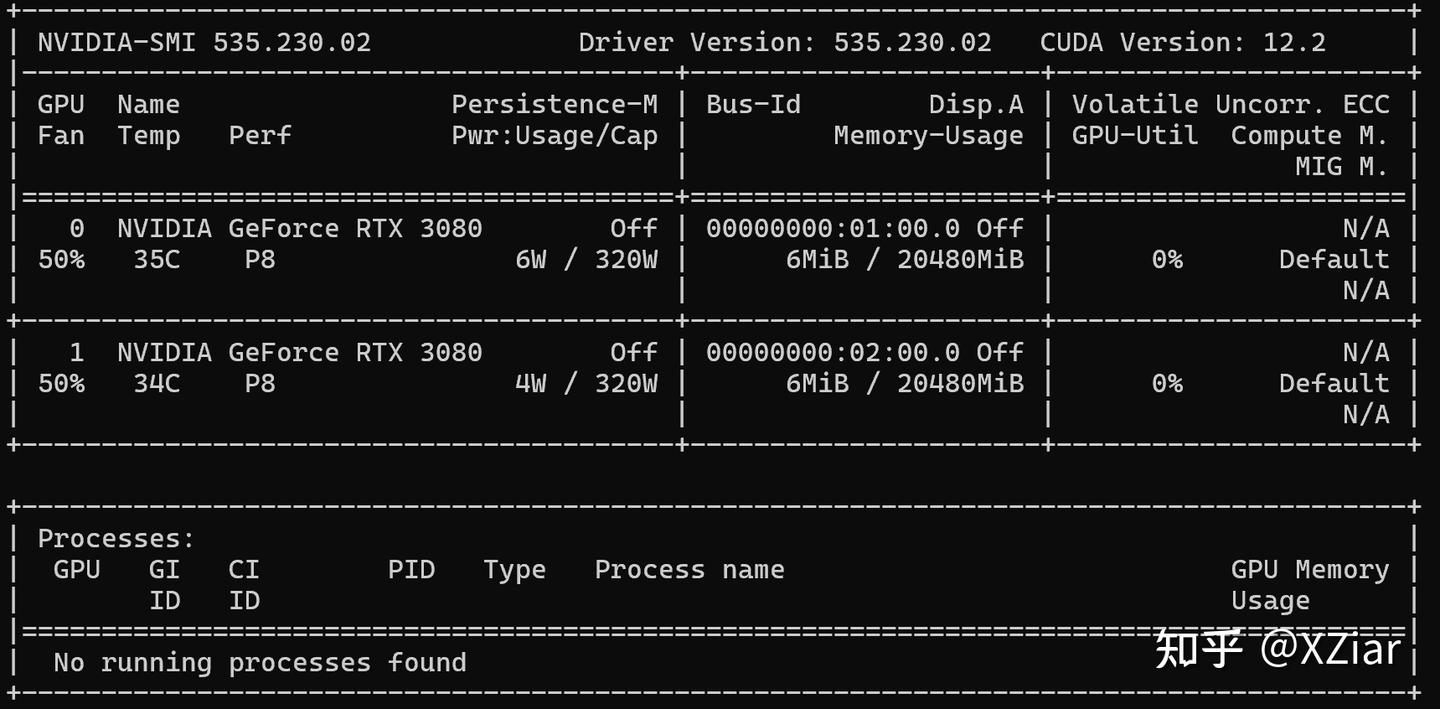Click the "35C" temperature value
Viewport: 1440px width, 709px height.
(157, 259)
